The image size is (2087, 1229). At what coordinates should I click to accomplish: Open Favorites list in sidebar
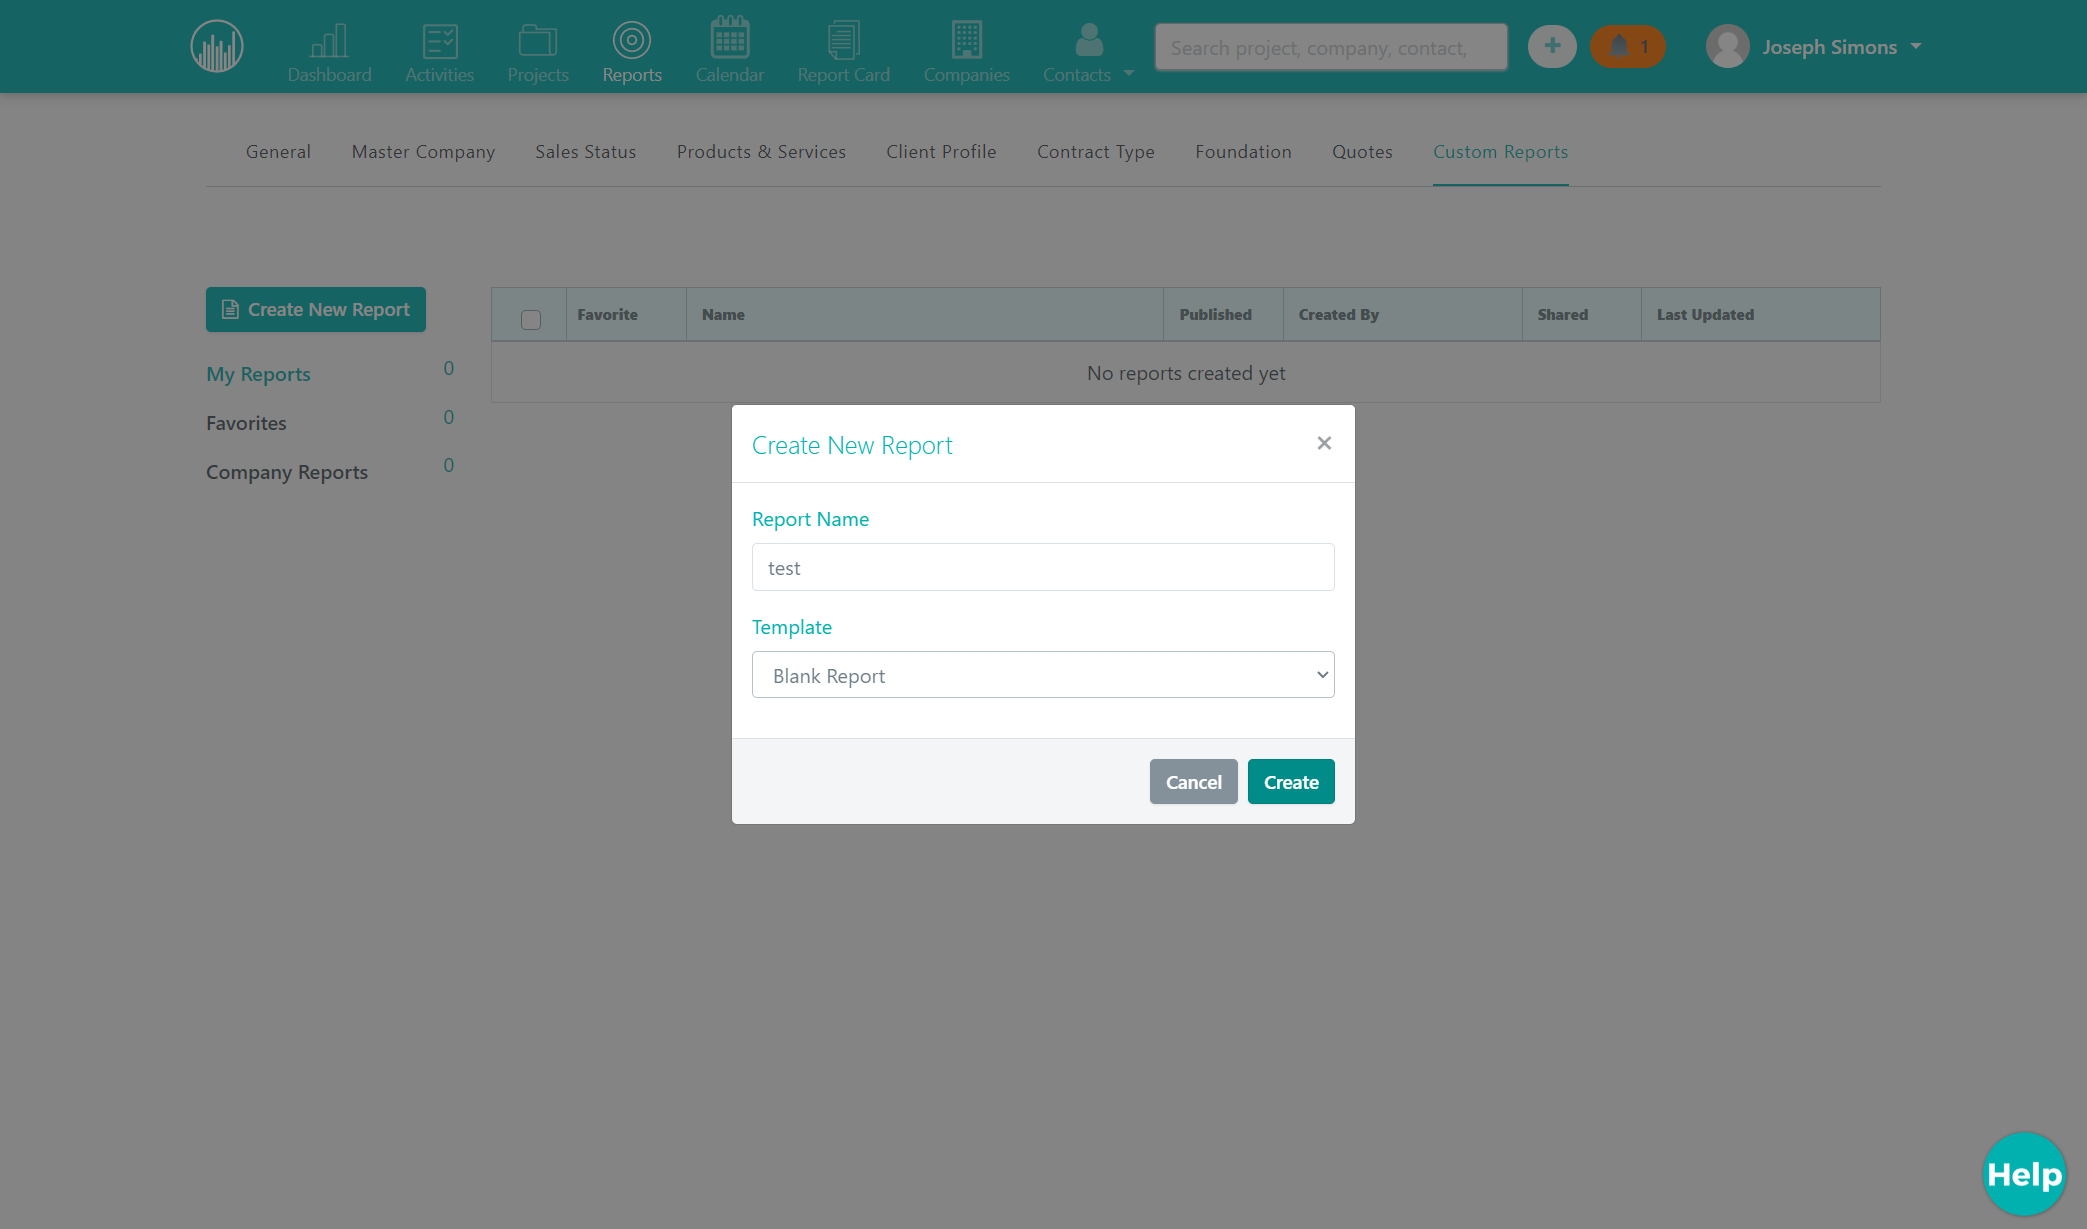click(246, 423)
